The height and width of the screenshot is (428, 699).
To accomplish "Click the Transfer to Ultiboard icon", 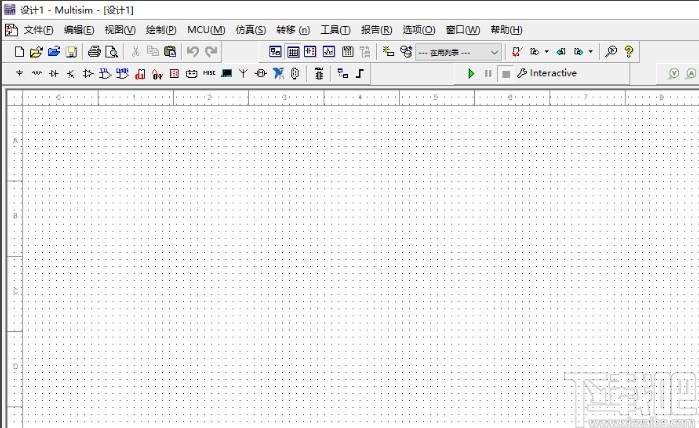I will click(x=535, y=52).
